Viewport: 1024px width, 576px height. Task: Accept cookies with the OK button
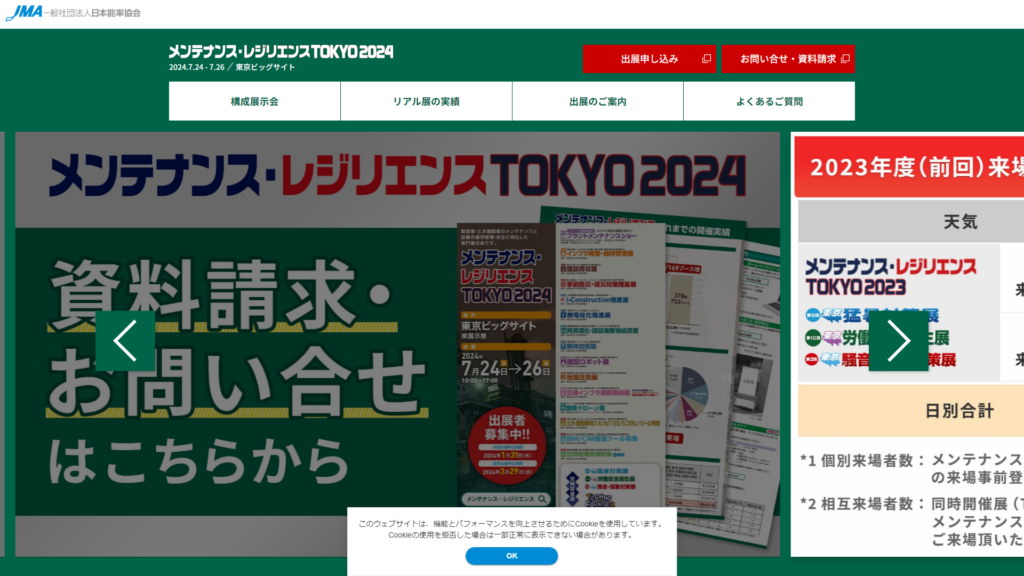point(511,556)
